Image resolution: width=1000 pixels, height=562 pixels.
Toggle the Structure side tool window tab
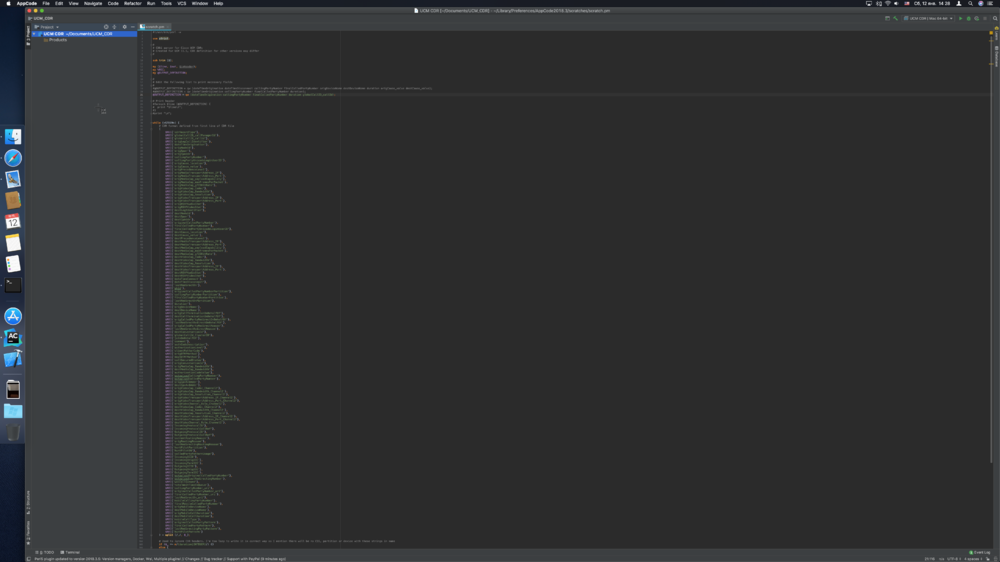pyautogui.click(x=28, y=503)
